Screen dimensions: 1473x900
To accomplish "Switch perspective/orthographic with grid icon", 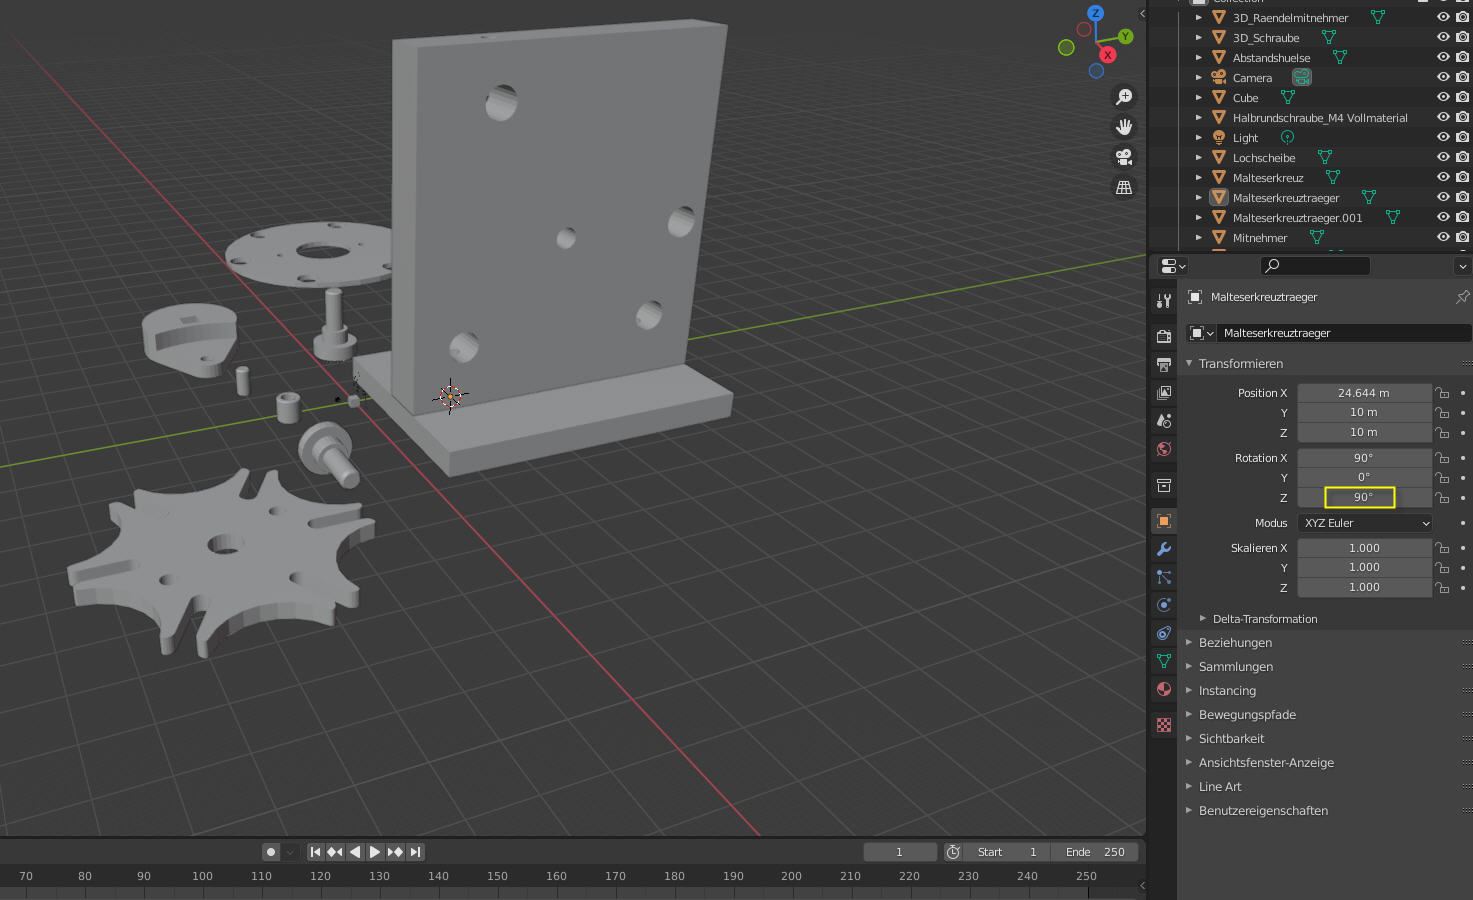I will 1124,187.
